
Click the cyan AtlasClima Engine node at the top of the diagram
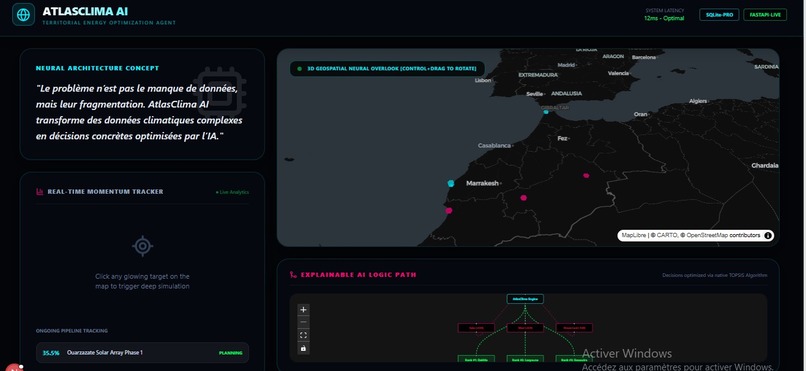(x=525, y=299)
